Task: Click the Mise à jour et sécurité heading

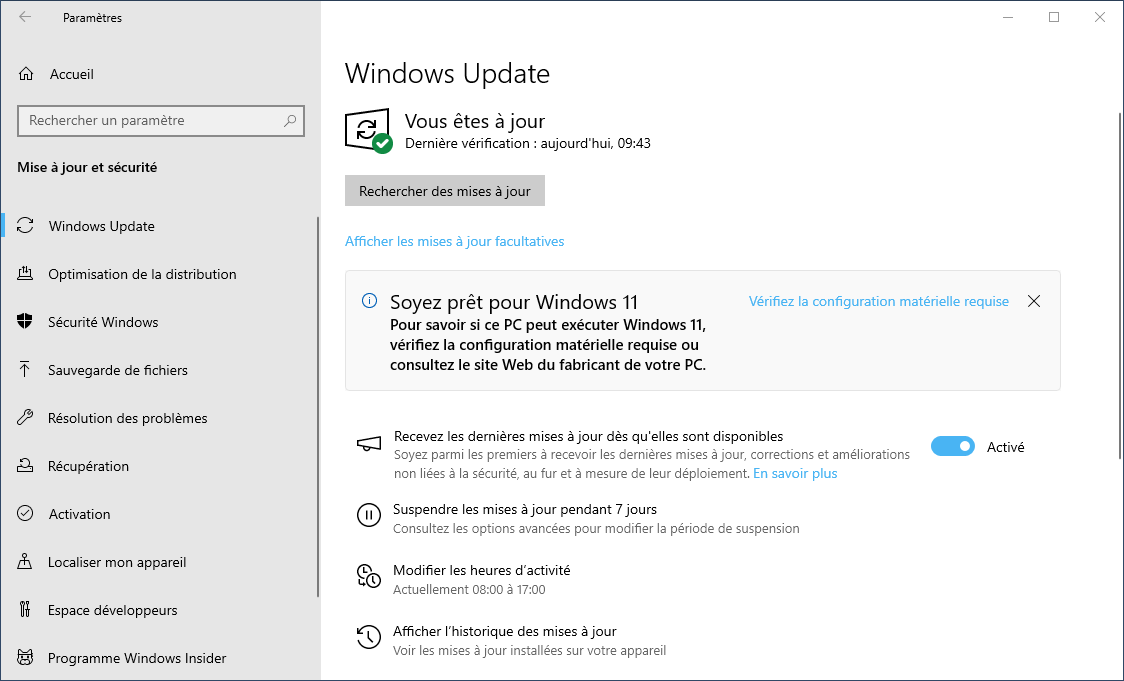Action: [x=87, y=167]
